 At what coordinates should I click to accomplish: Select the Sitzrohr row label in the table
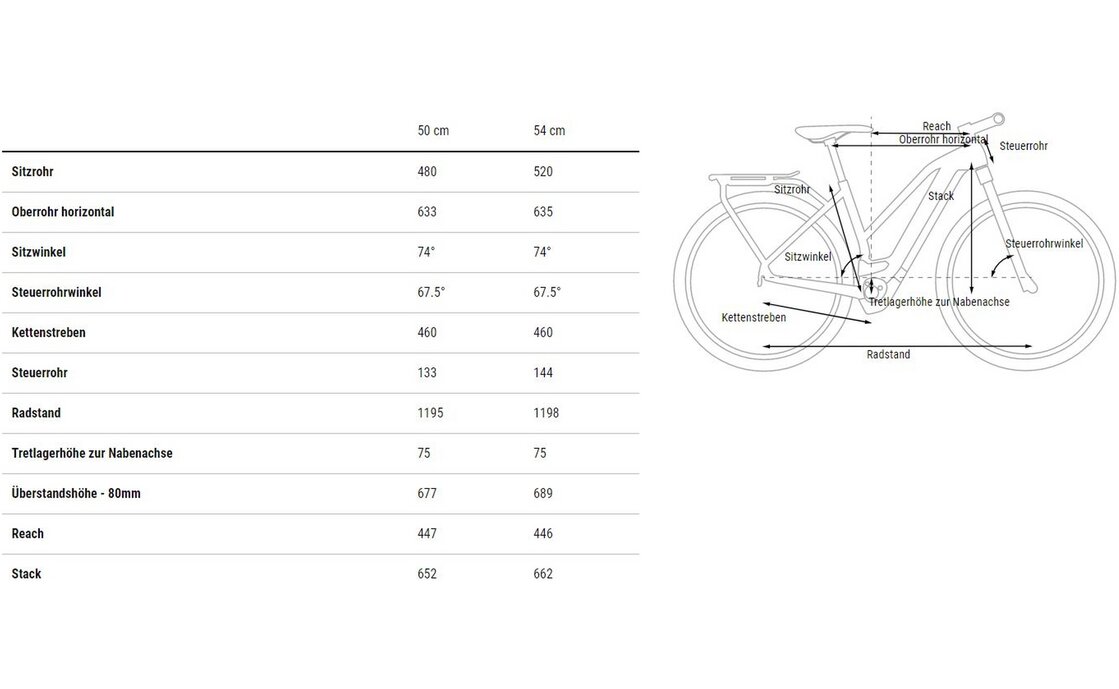pos(32,172)
